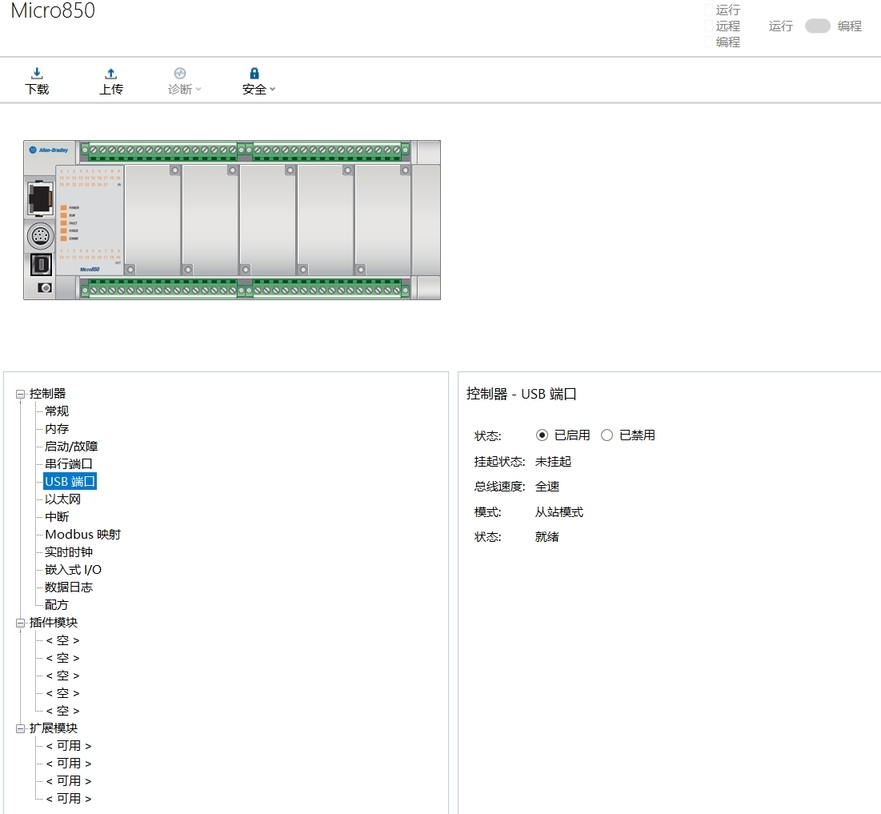Click the 运行 status checkbox
881x814 pixels.
709,10
